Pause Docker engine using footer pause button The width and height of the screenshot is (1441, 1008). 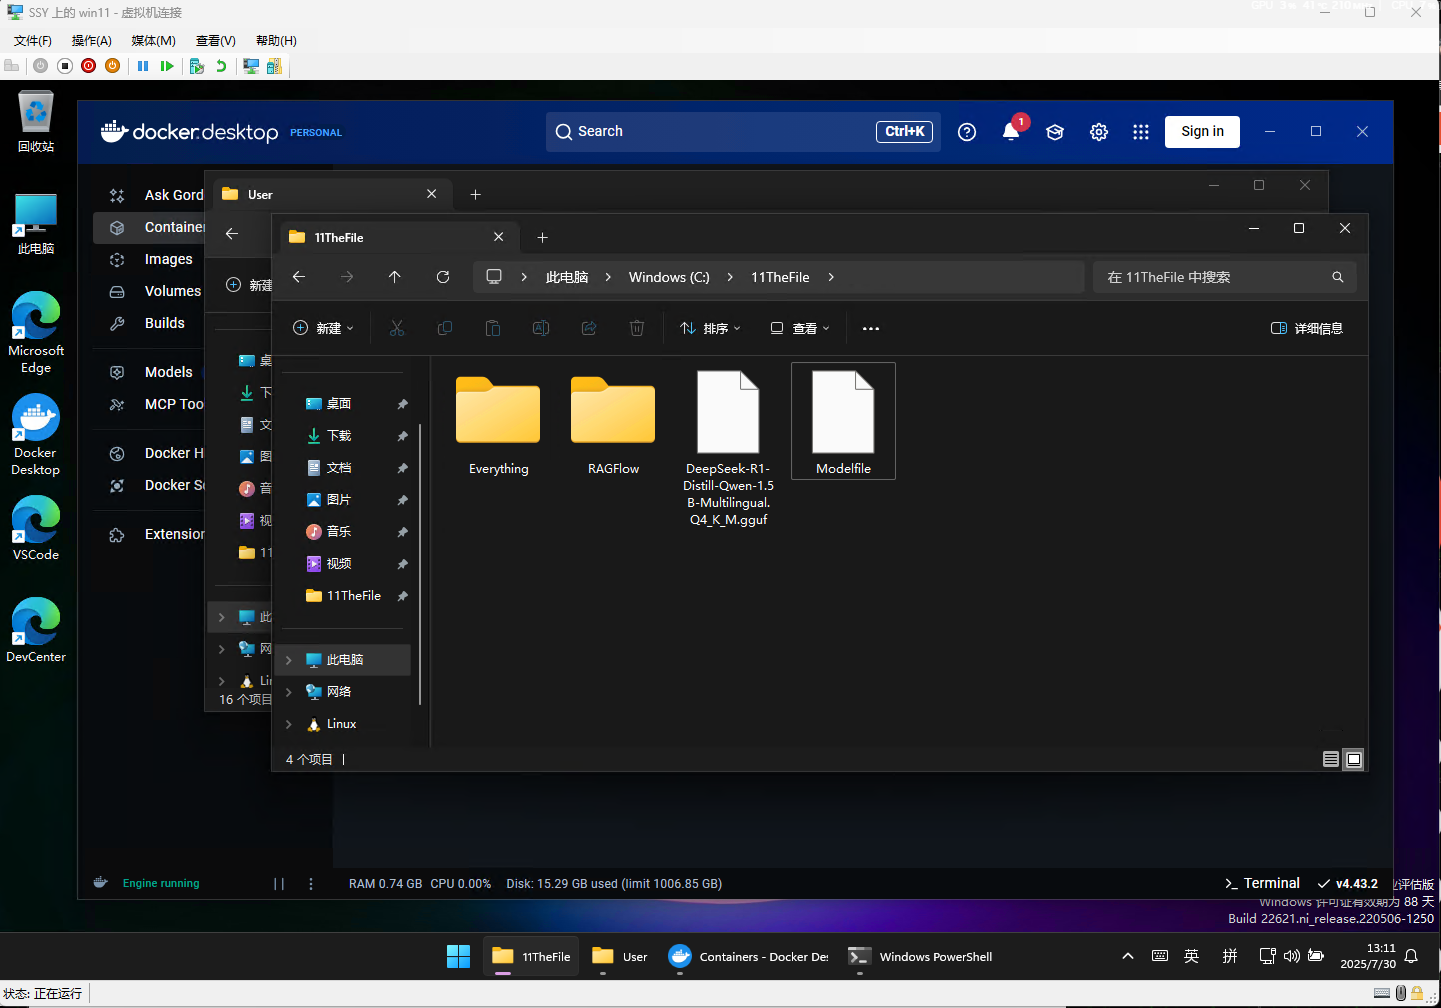pyautogui.click(x=279, y=884)
